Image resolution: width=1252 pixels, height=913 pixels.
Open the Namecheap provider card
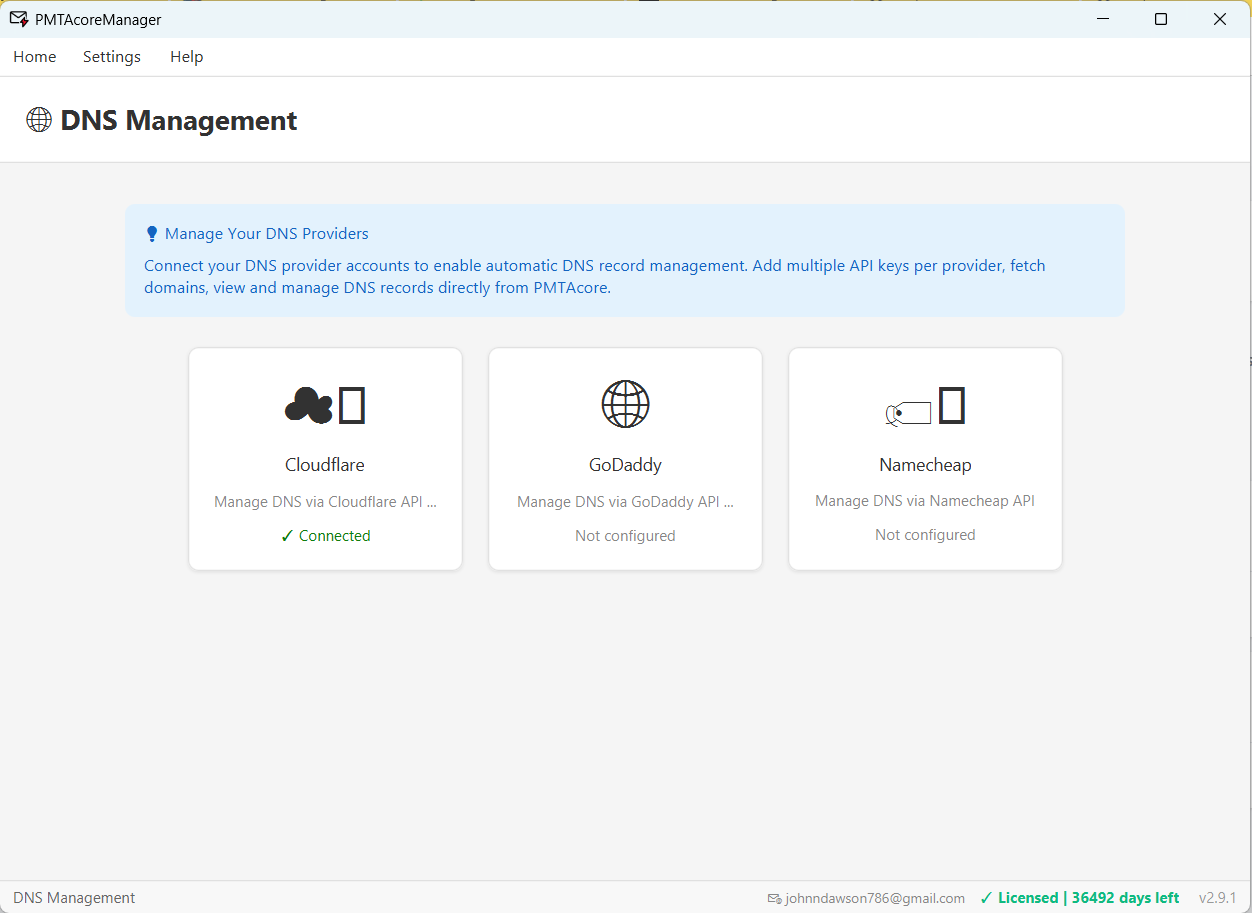(924, 458)
